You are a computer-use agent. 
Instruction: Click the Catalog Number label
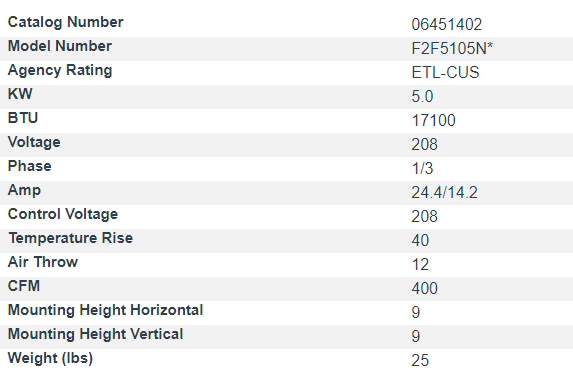66,22
